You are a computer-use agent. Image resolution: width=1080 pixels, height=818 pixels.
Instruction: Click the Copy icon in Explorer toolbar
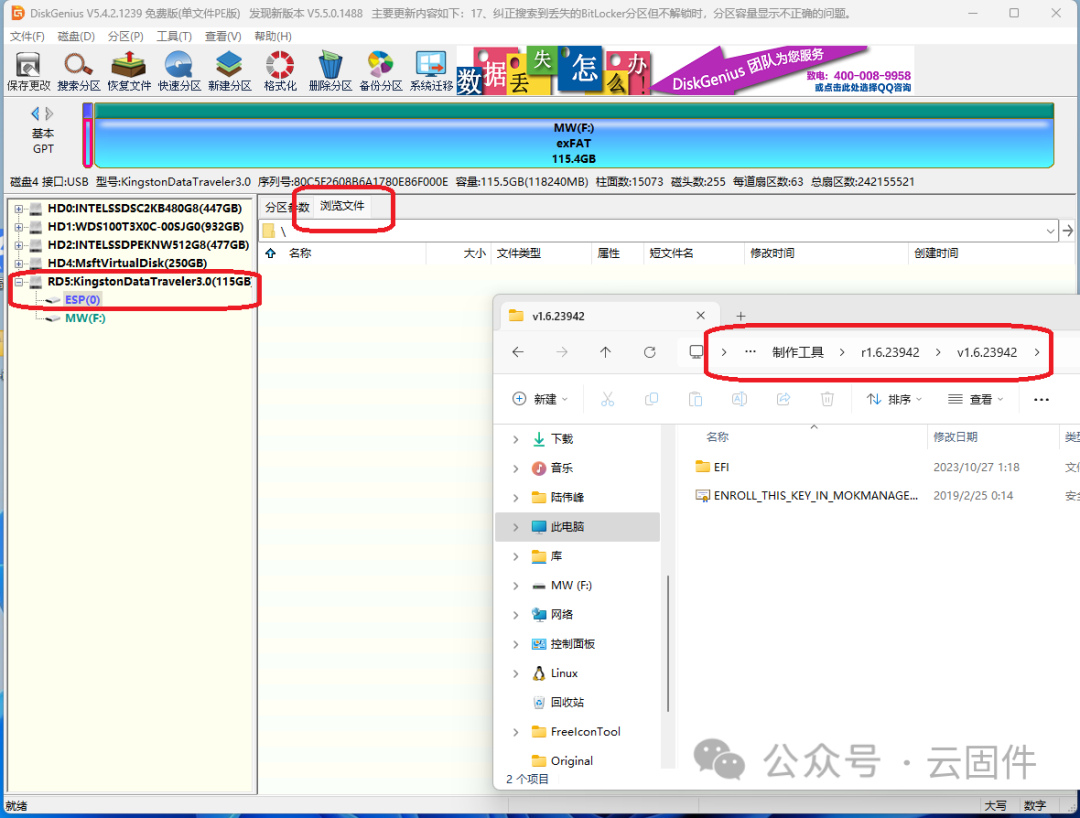coord(651,399)
